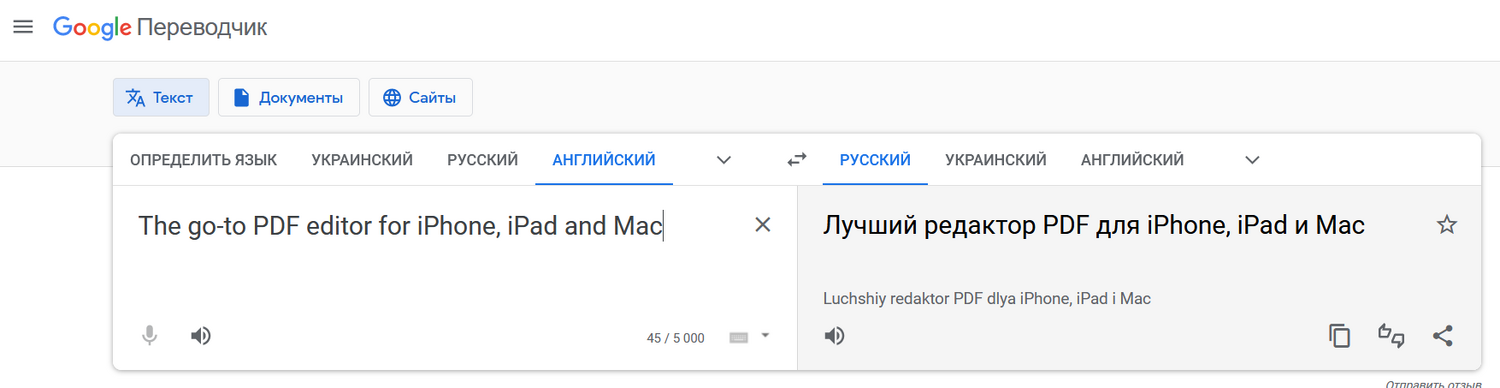The image size is (1500, 388).
Task: Clear the source text with X
Action: click(x=762, y=225)
